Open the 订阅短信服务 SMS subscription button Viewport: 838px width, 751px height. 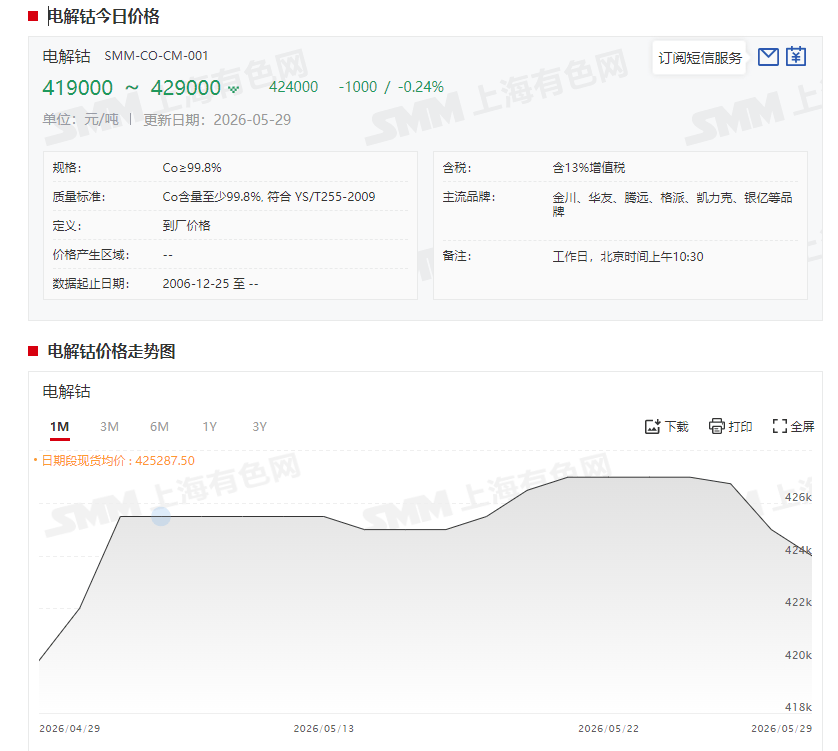tap(700, 58)
